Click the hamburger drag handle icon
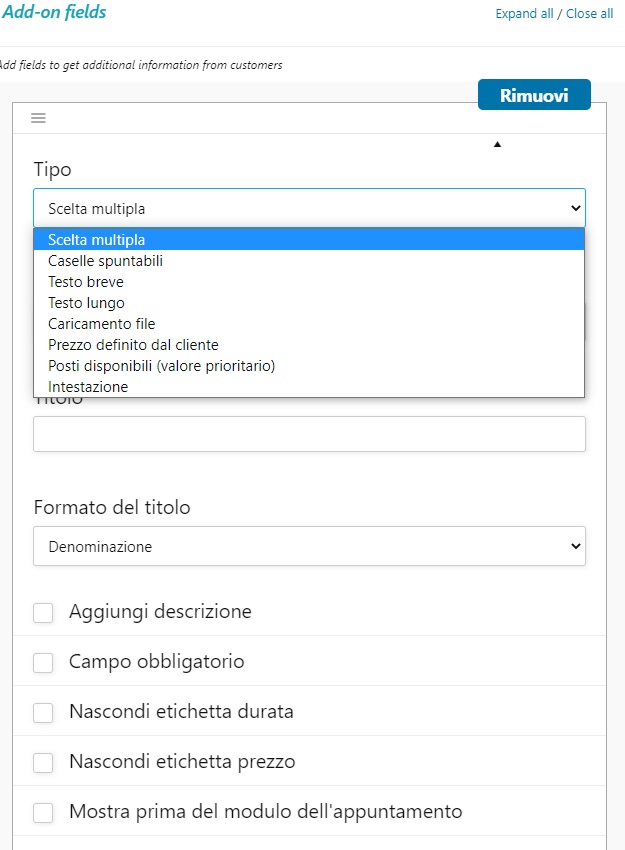Viewport: 625px width, 850px height. click(x=38, y=118)
